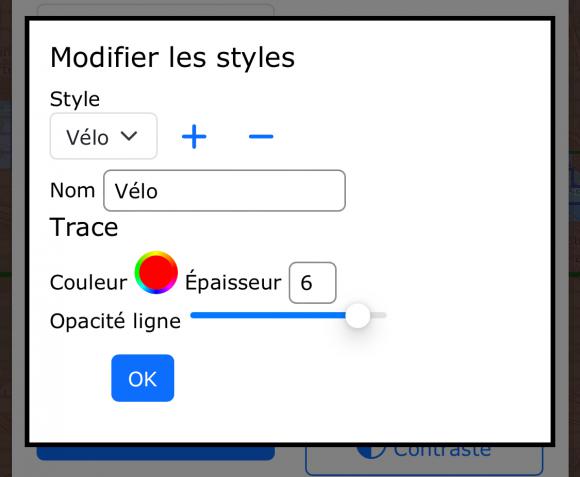This screenshot has width=580, height=477.
Task: Click the Opacité ligne label
Action: click(115, 321)
